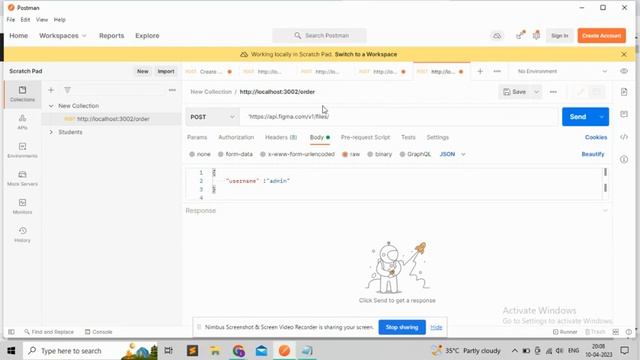
Task: Open the documentation icon in right sidebar
Action: pyautogui.click(x=624, y=92)
